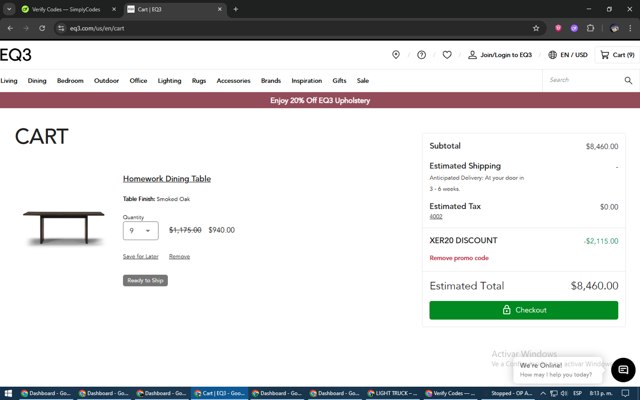Open the Accessories menu
This screenshot has width=640, height=400.
coord(233,81)
